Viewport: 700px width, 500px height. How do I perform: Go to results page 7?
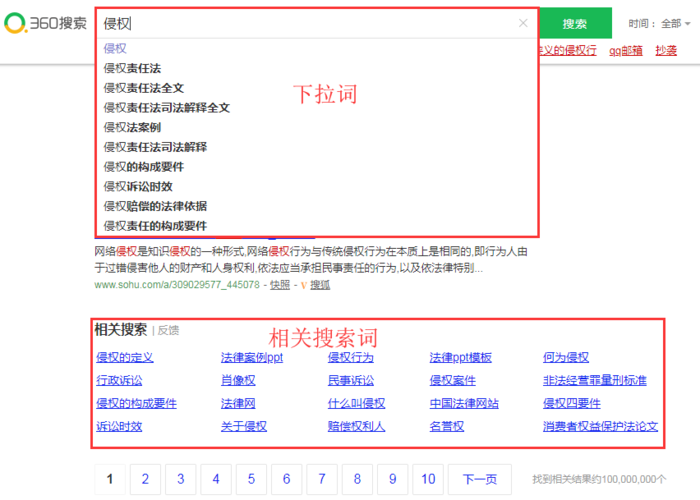pyautogui.click(x=322, y=479)
